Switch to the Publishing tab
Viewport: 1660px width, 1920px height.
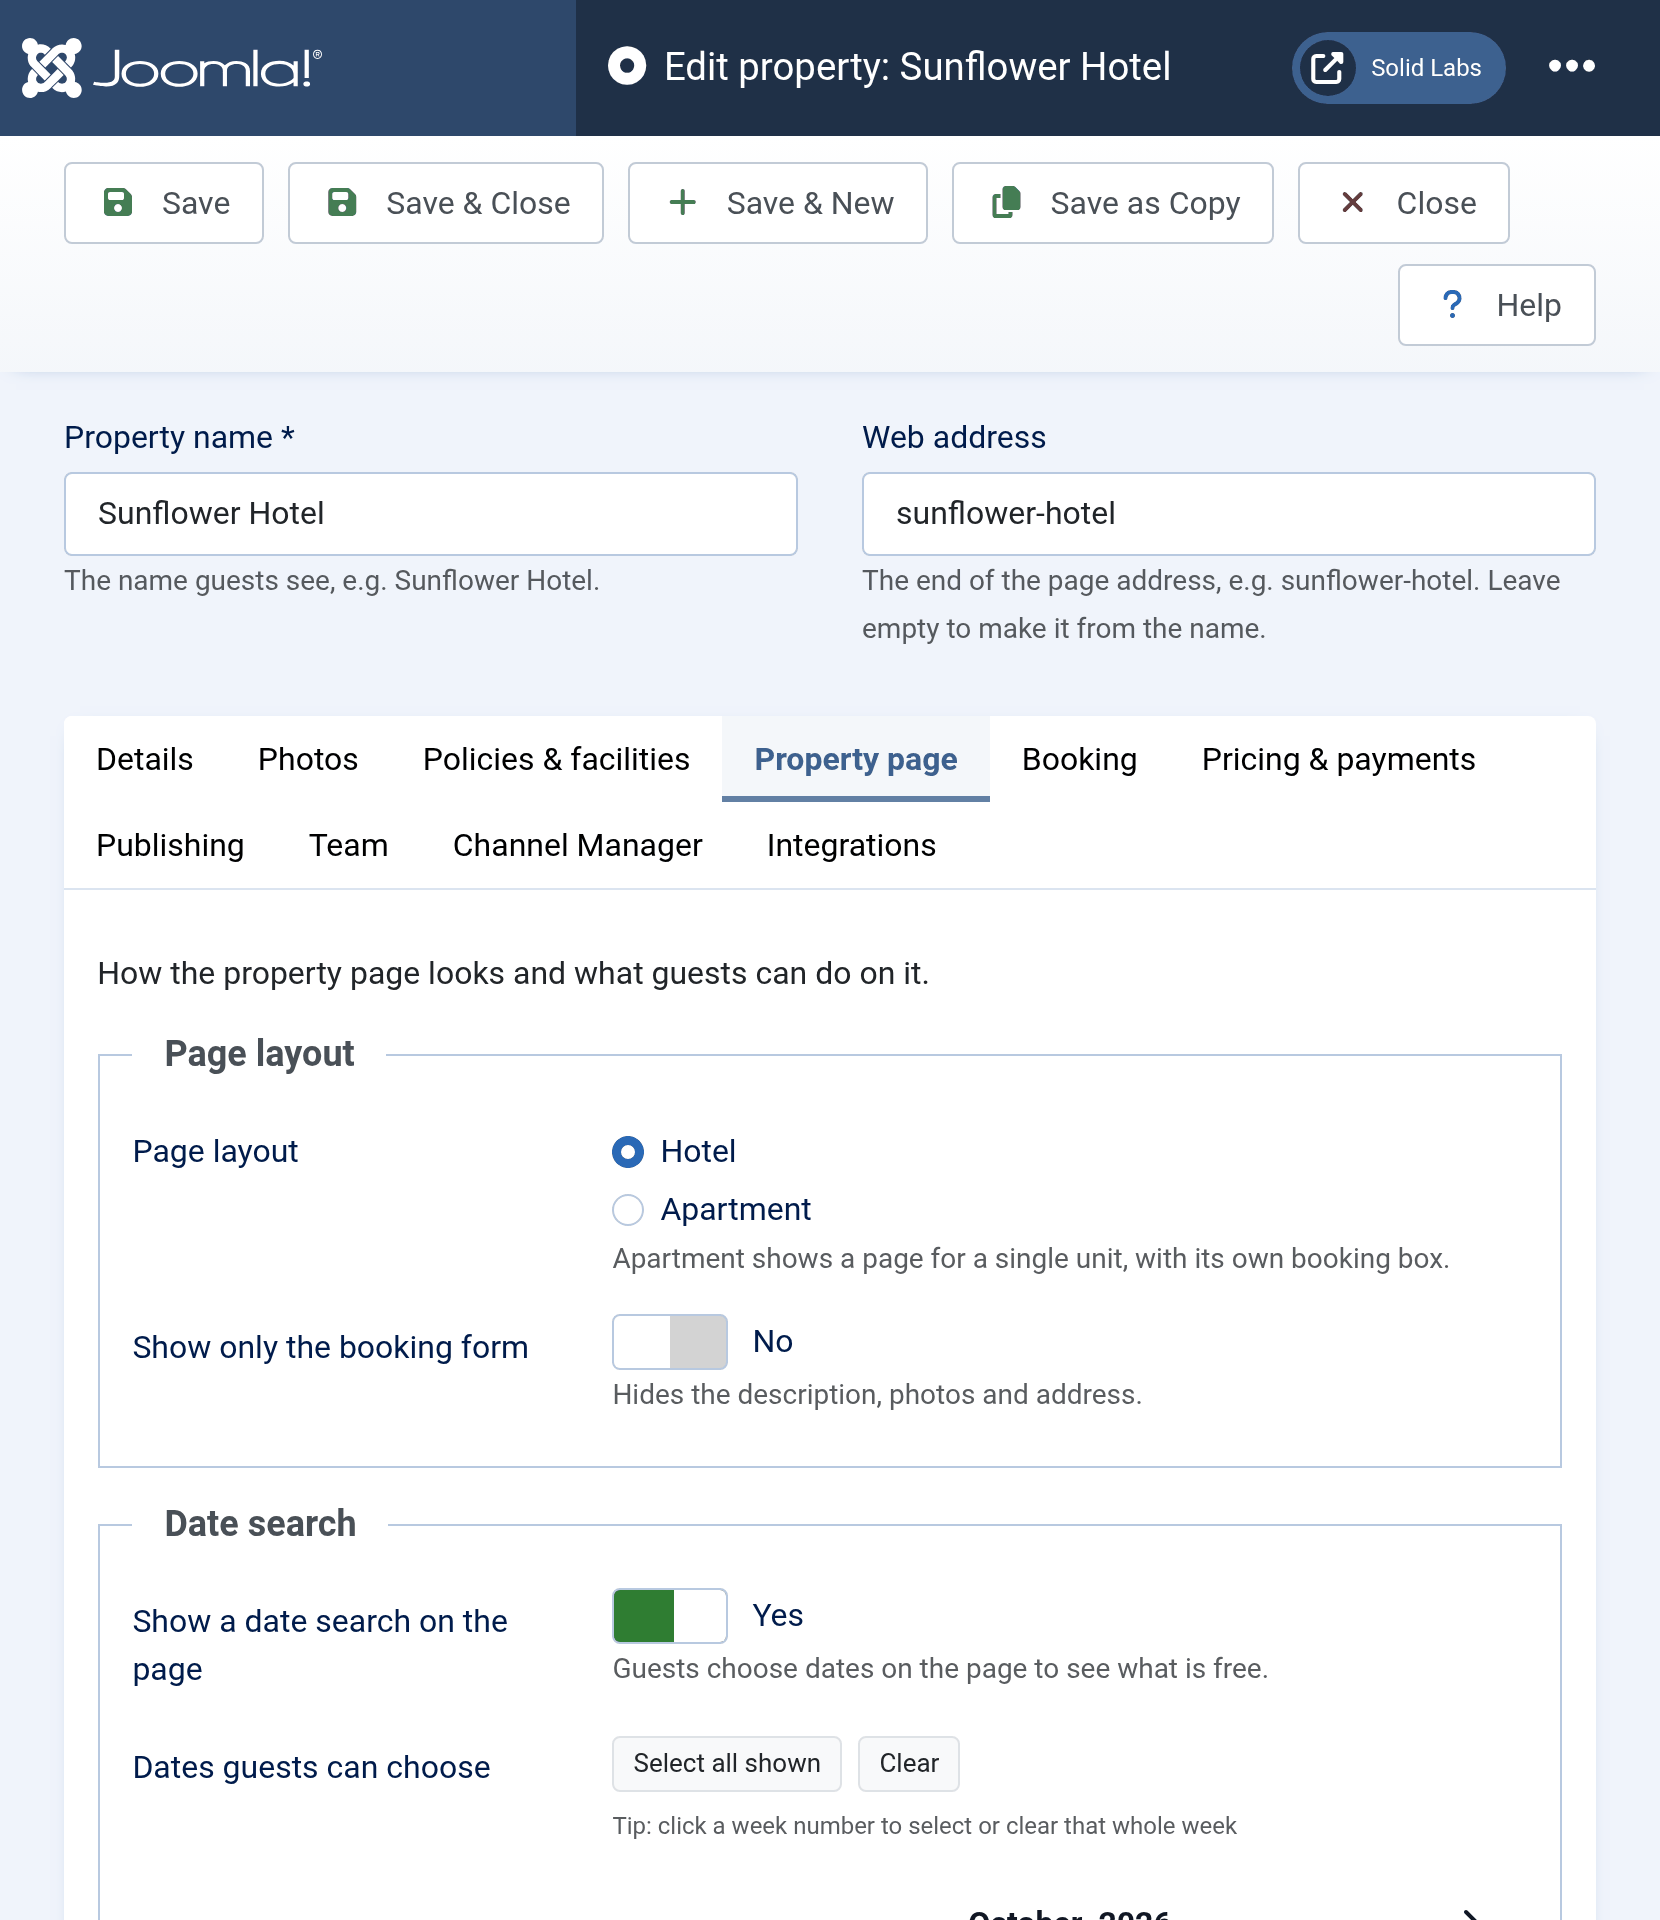click(170, 845)
